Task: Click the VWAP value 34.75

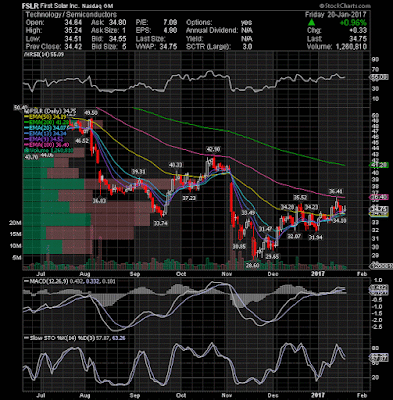Action: (x=169, y=47)
